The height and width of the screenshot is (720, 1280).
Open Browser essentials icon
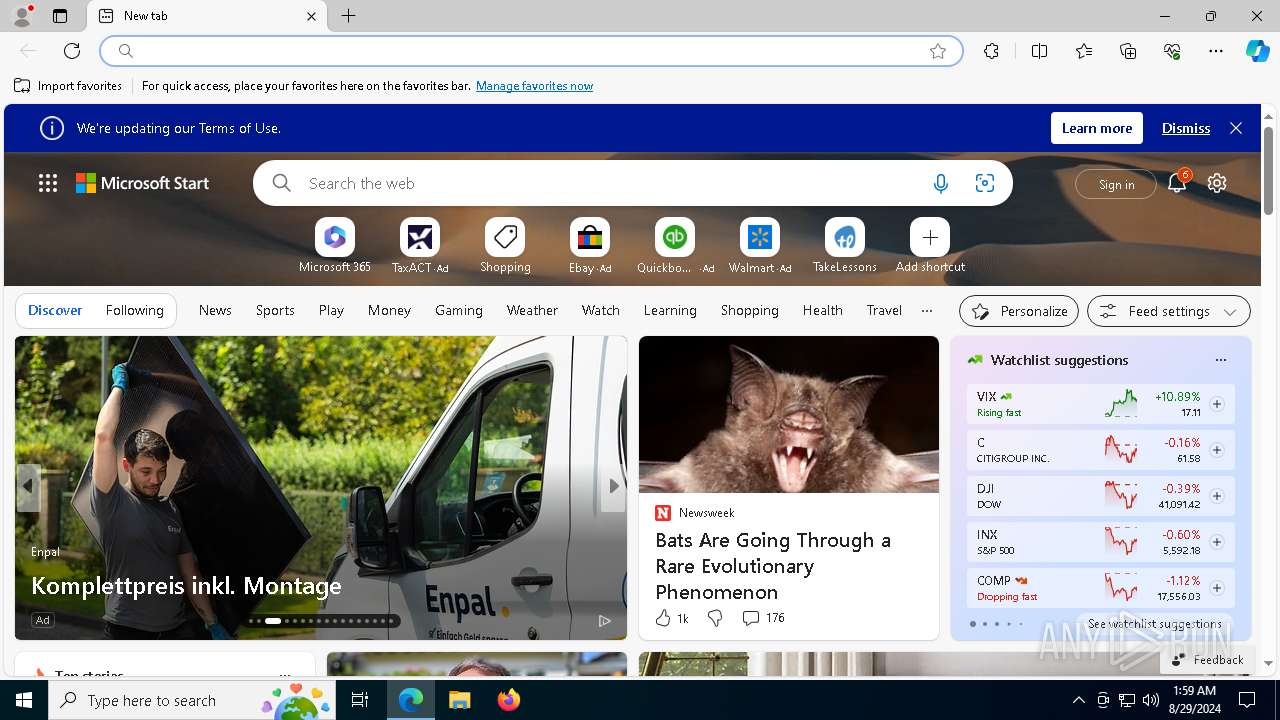click(1172, 51)
